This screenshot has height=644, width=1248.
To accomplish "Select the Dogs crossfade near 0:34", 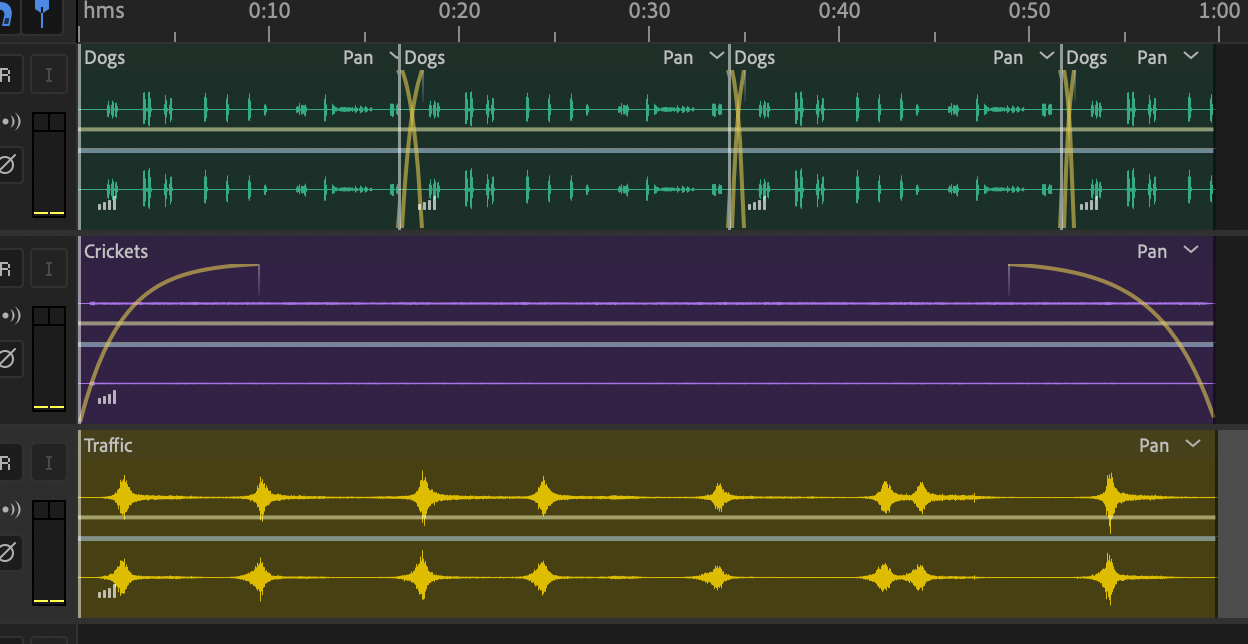I will [x=737, y=150].
